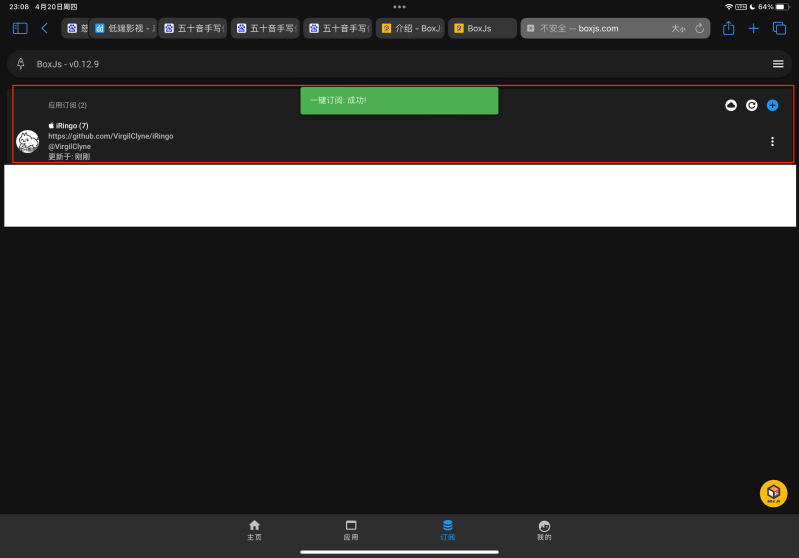
Task: Switch to the BoxJs browser tab
Action: 482,28
